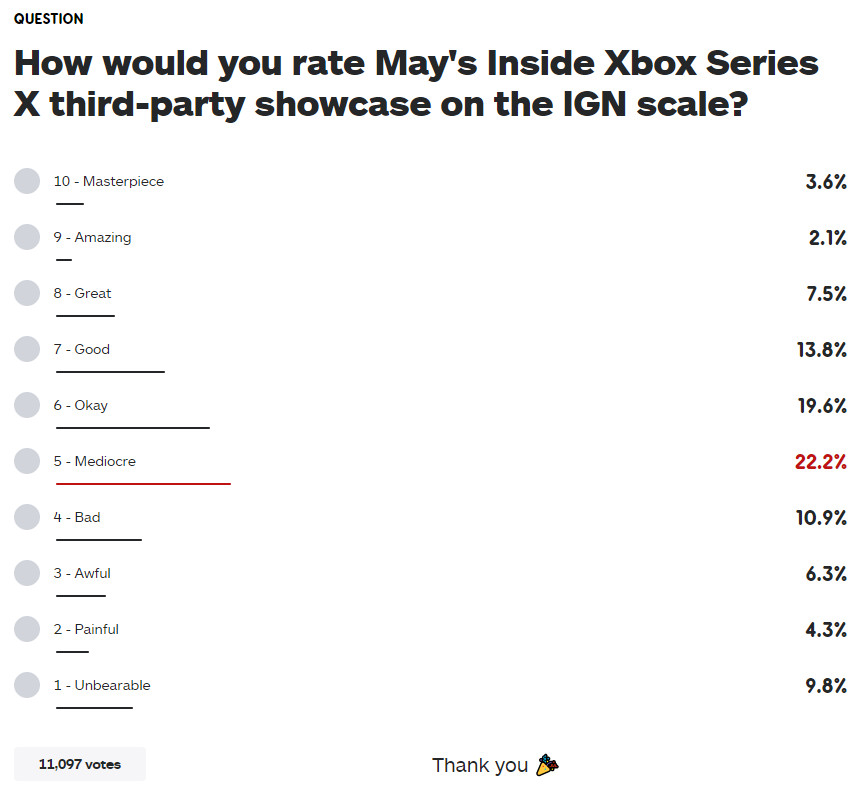Image resolution: width=866 pixels, height=792 pixels.
Task: Click the 6 - Okay result bar
Action: [133, 428]
